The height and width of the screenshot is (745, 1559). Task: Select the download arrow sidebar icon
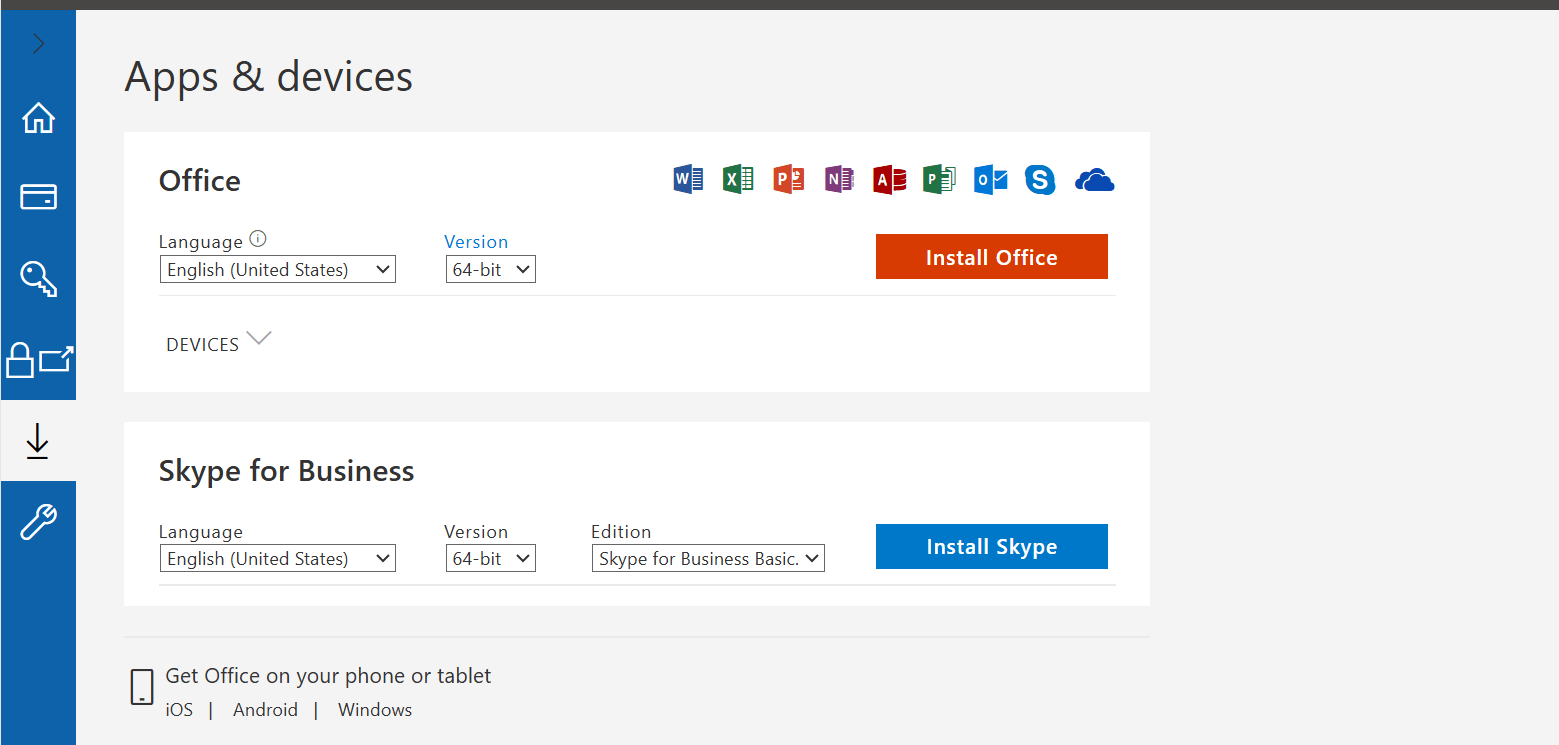tap(38, 441)
